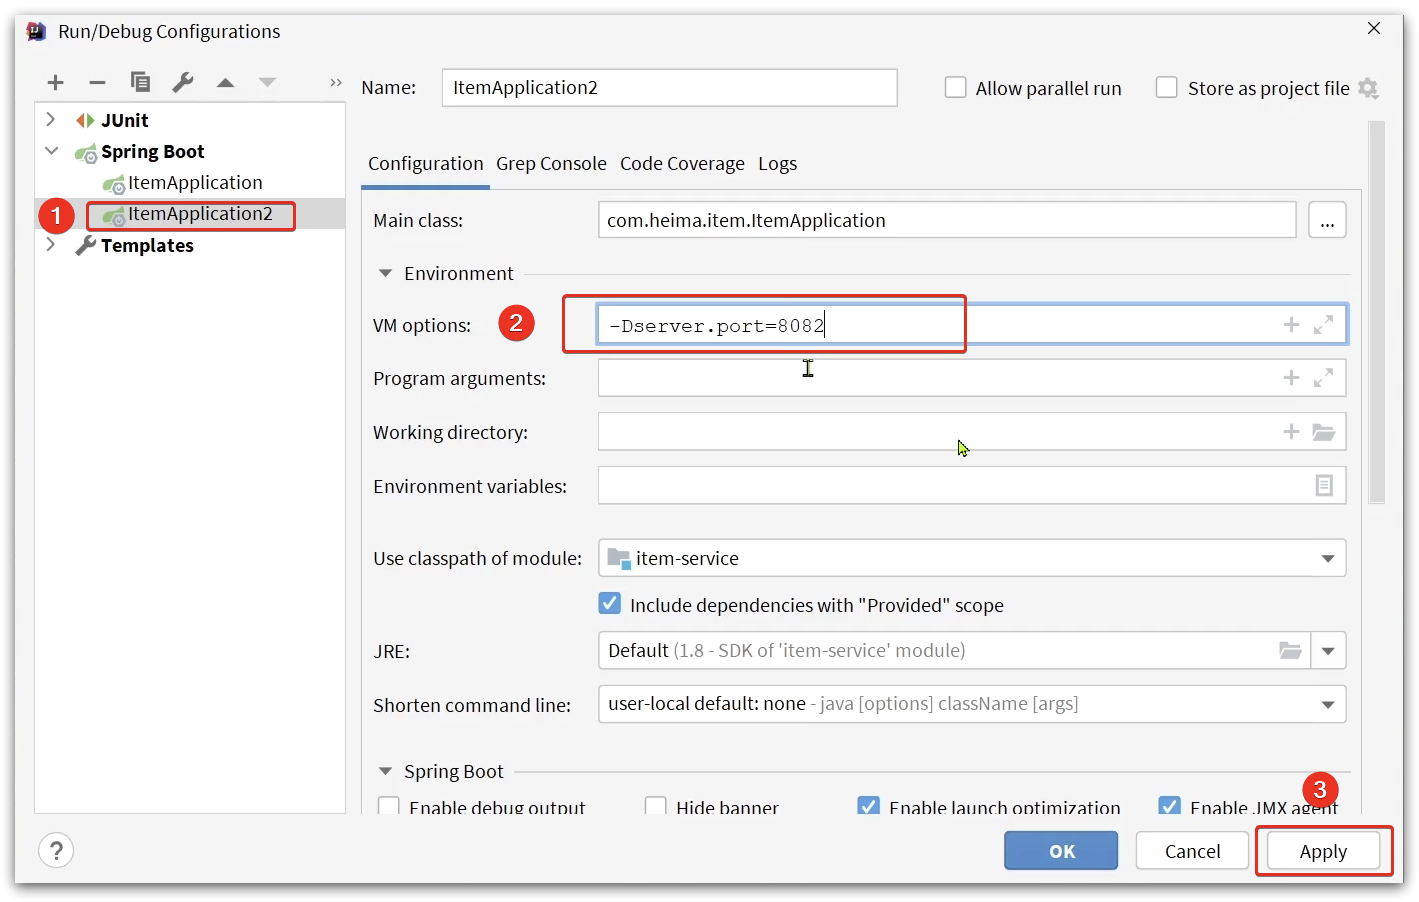Image resolution: width=1419 pixels, height=902 pixels.
Task: Browse for main class with ellipsis button
Action: point(1327,220)
